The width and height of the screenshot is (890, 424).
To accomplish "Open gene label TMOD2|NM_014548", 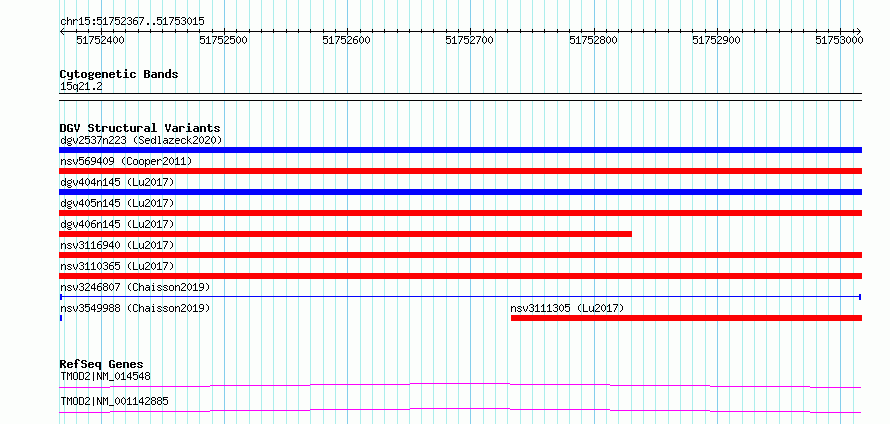I will point(106,376).
